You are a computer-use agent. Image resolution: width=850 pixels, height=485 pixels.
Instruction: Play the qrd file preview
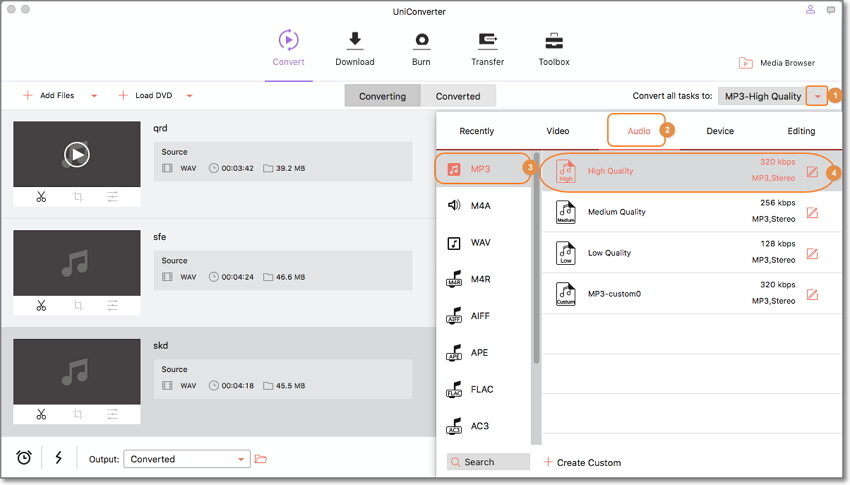point(77,154)
